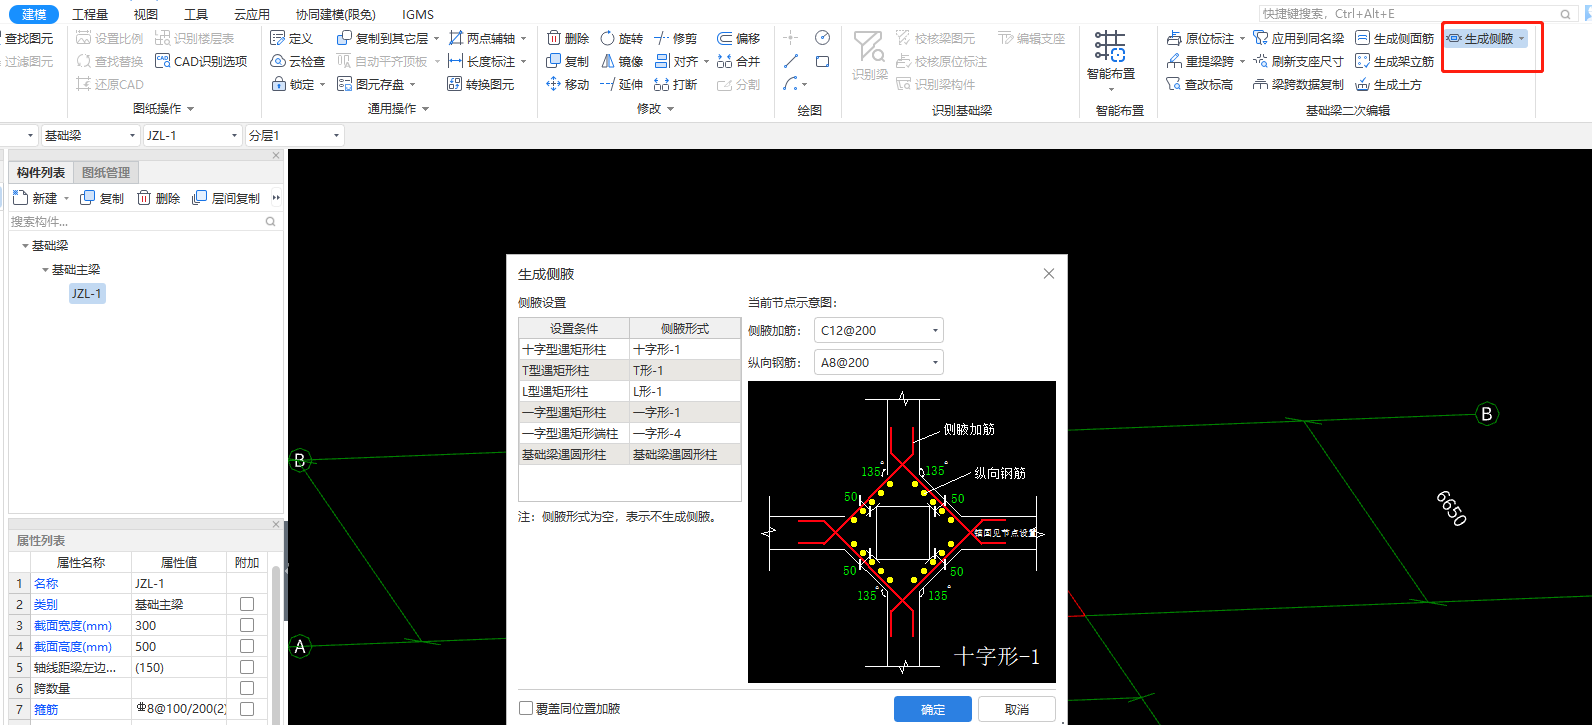This screenshot has width=1592, height=725.
Task: Open the 基础梁 component type dropdown
Action: coord(90,135)
